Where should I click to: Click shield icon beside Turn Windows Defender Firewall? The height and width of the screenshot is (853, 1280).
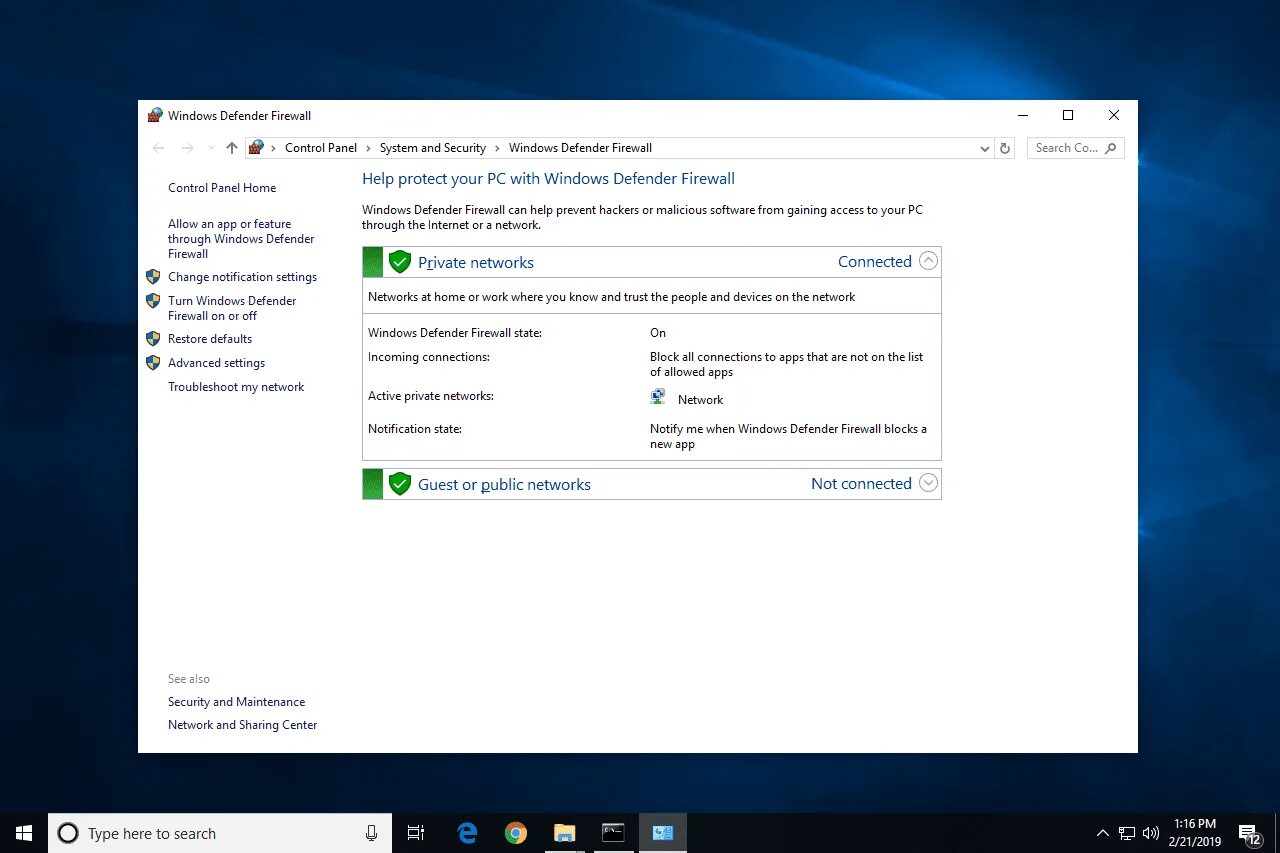click(x=153, y=301)
